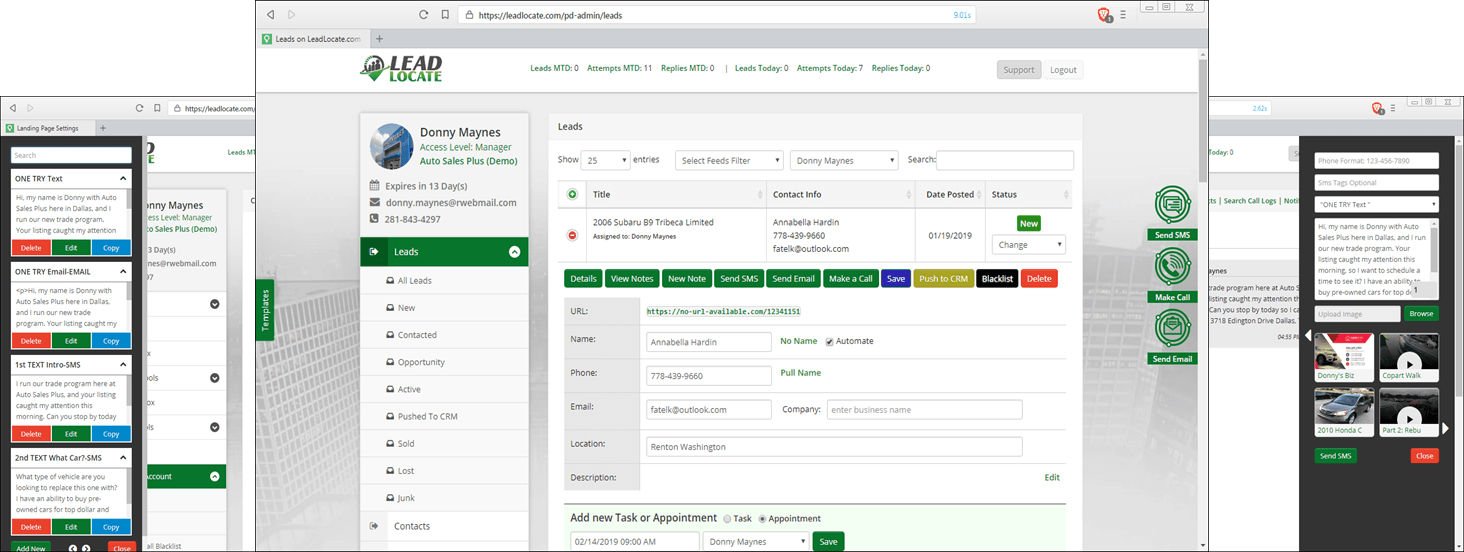Select Opportunity in the sidebar

point(421,362)
